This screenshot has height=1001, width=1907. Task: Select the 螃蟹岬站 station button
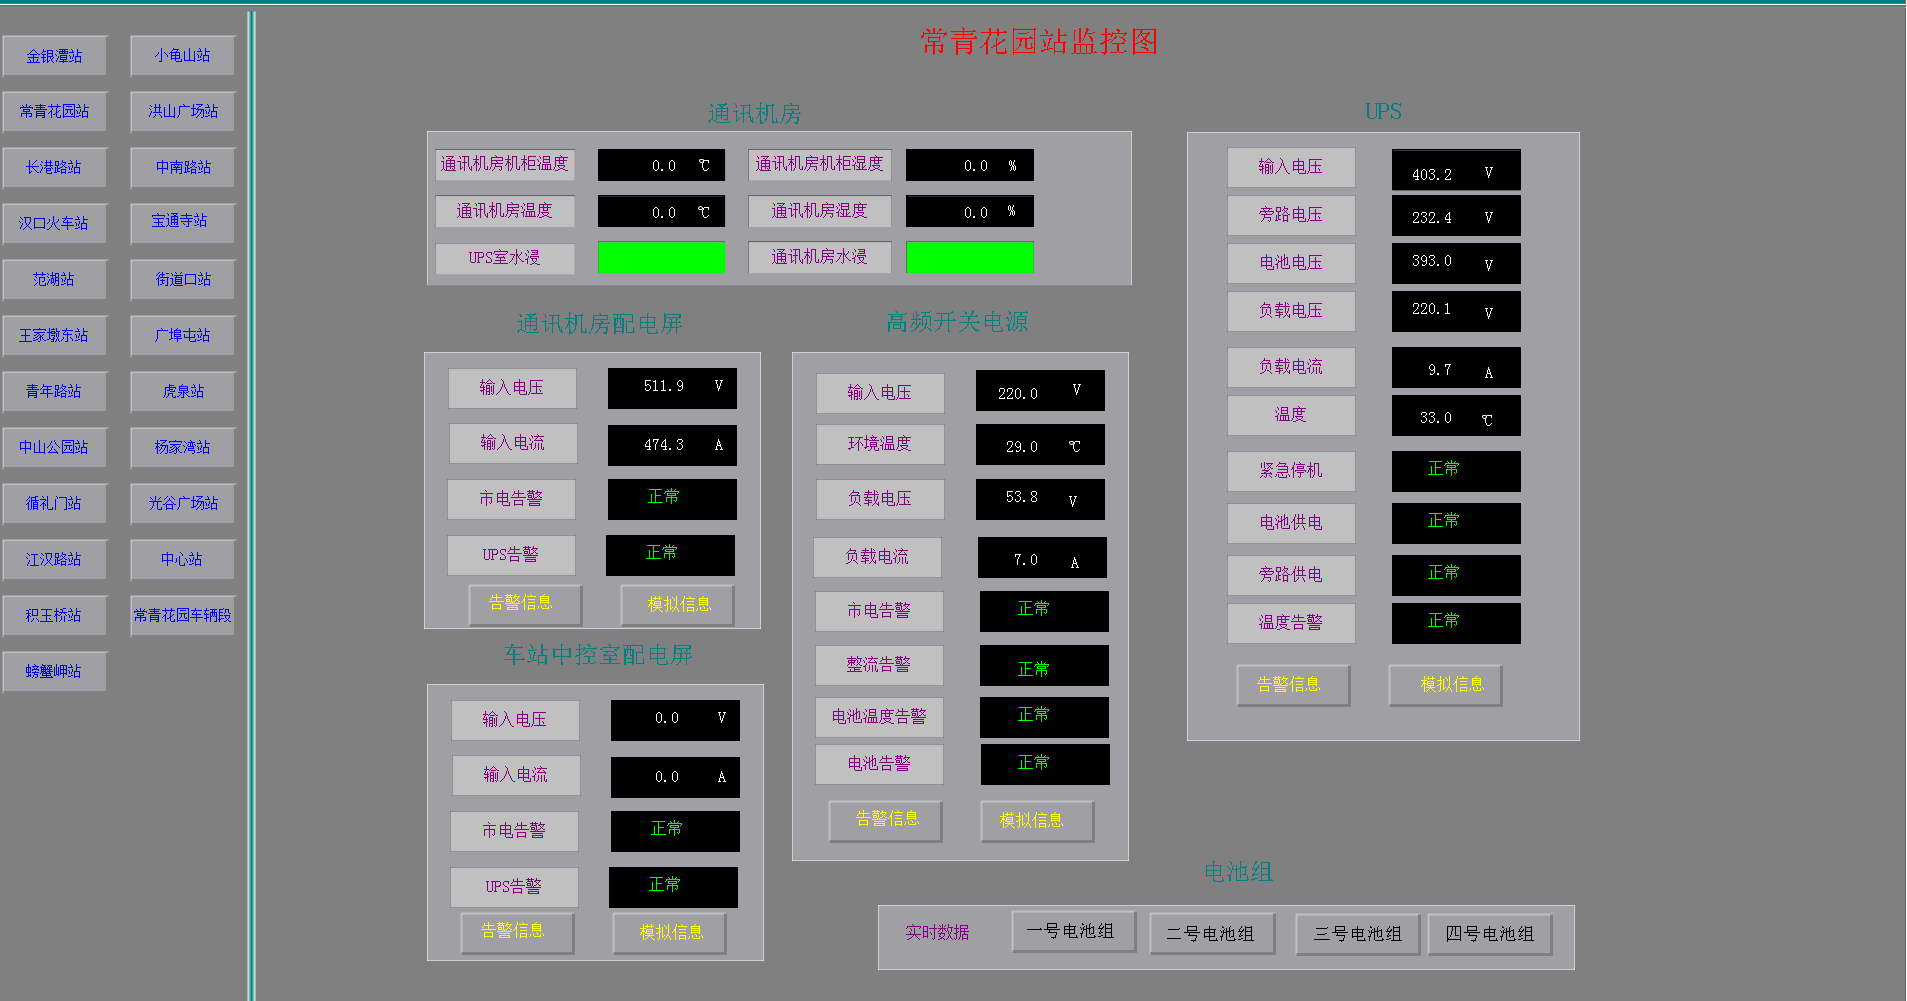coord(54,672)
